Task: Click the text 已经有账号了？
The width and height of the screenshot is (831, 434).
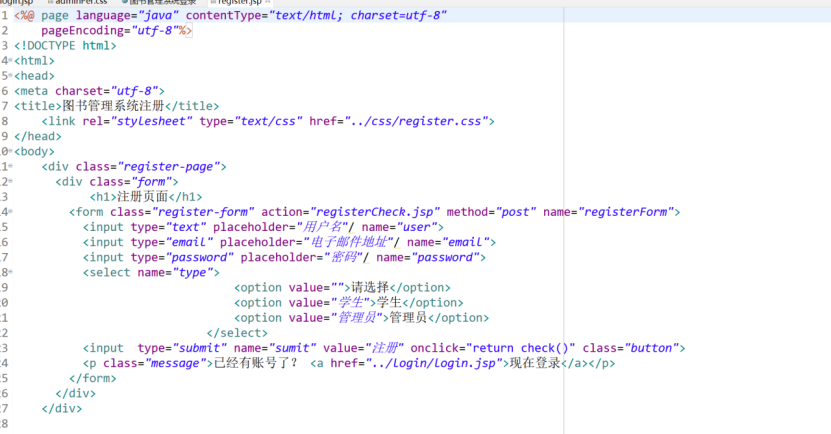Action: click(256, 363)
